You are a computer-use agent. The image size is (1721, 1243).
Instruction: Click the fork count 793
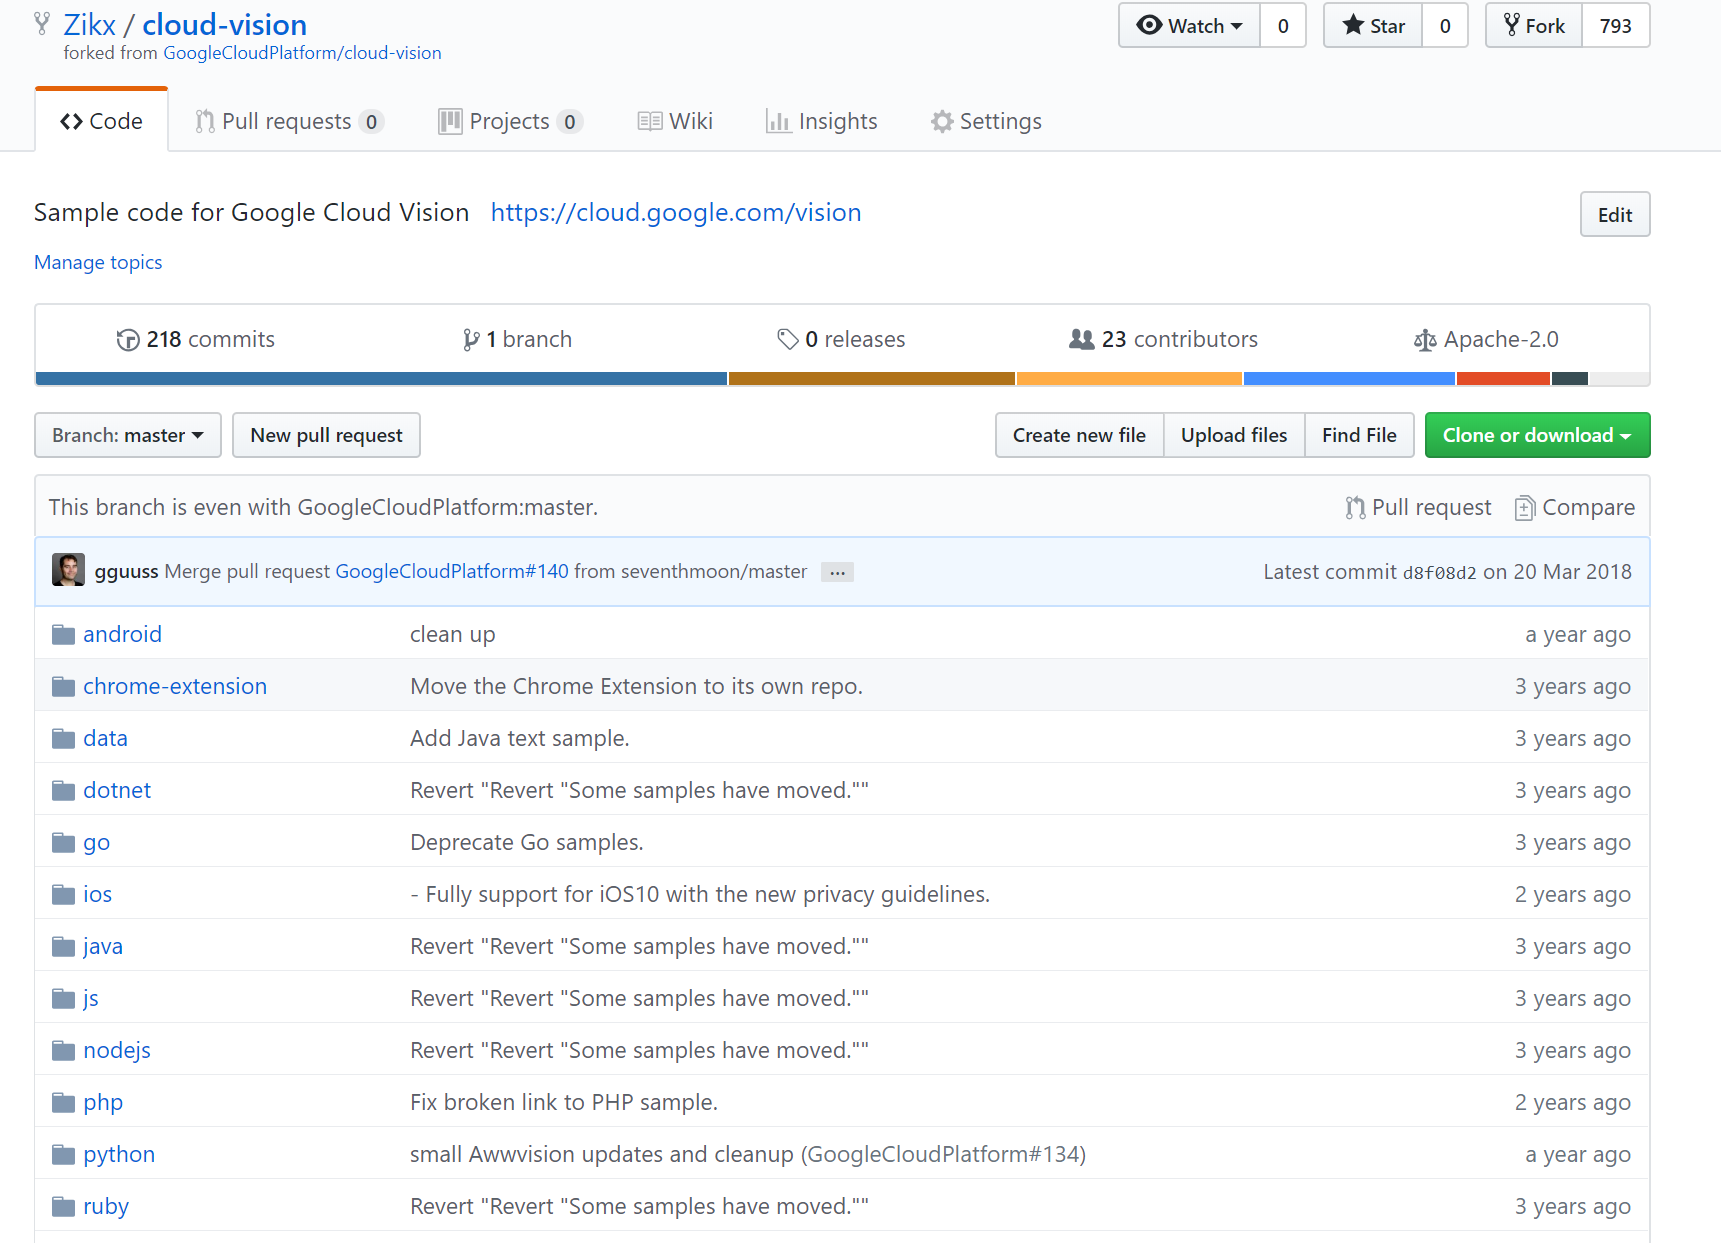[x=1615, y=26]
